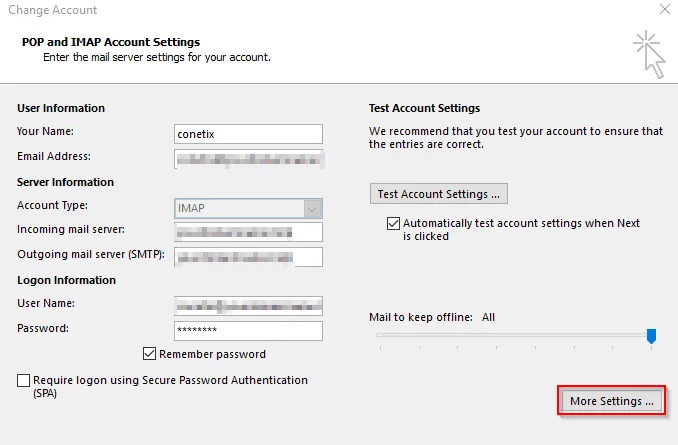The image size is (678, 445).
Task: Select the User Name input box
Action: point(248,306)
